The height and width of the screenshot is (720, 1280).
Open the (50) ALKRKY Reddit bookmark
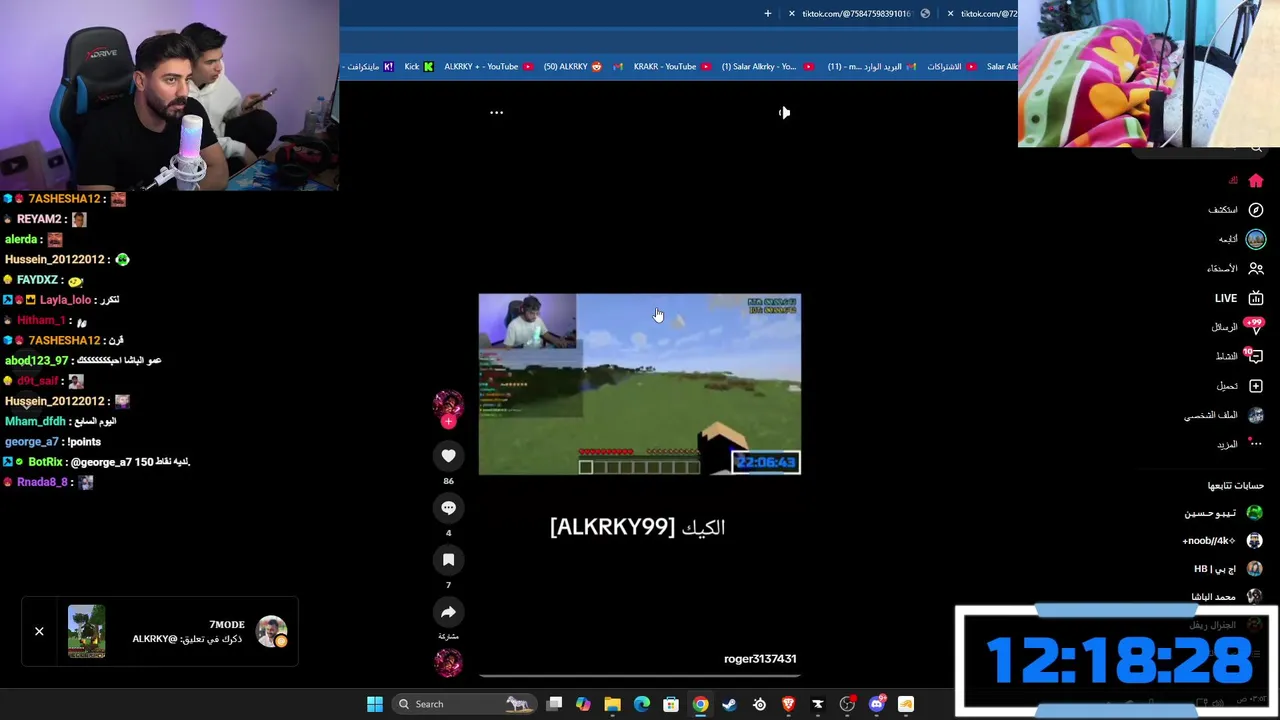coord(573,67)
